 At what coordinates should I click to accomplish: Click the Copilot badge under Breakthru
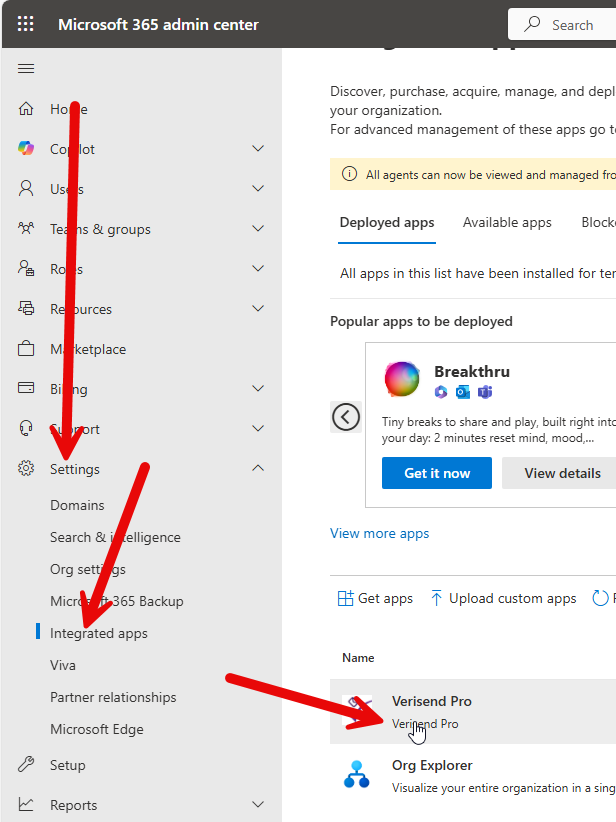tap(441, 392)
